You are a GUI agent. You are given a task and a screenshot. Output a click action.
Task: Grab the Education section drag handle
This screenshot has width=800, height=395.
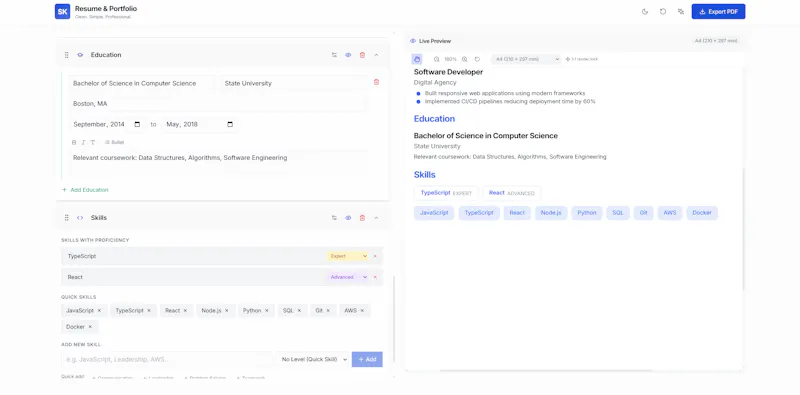(66, 55)
